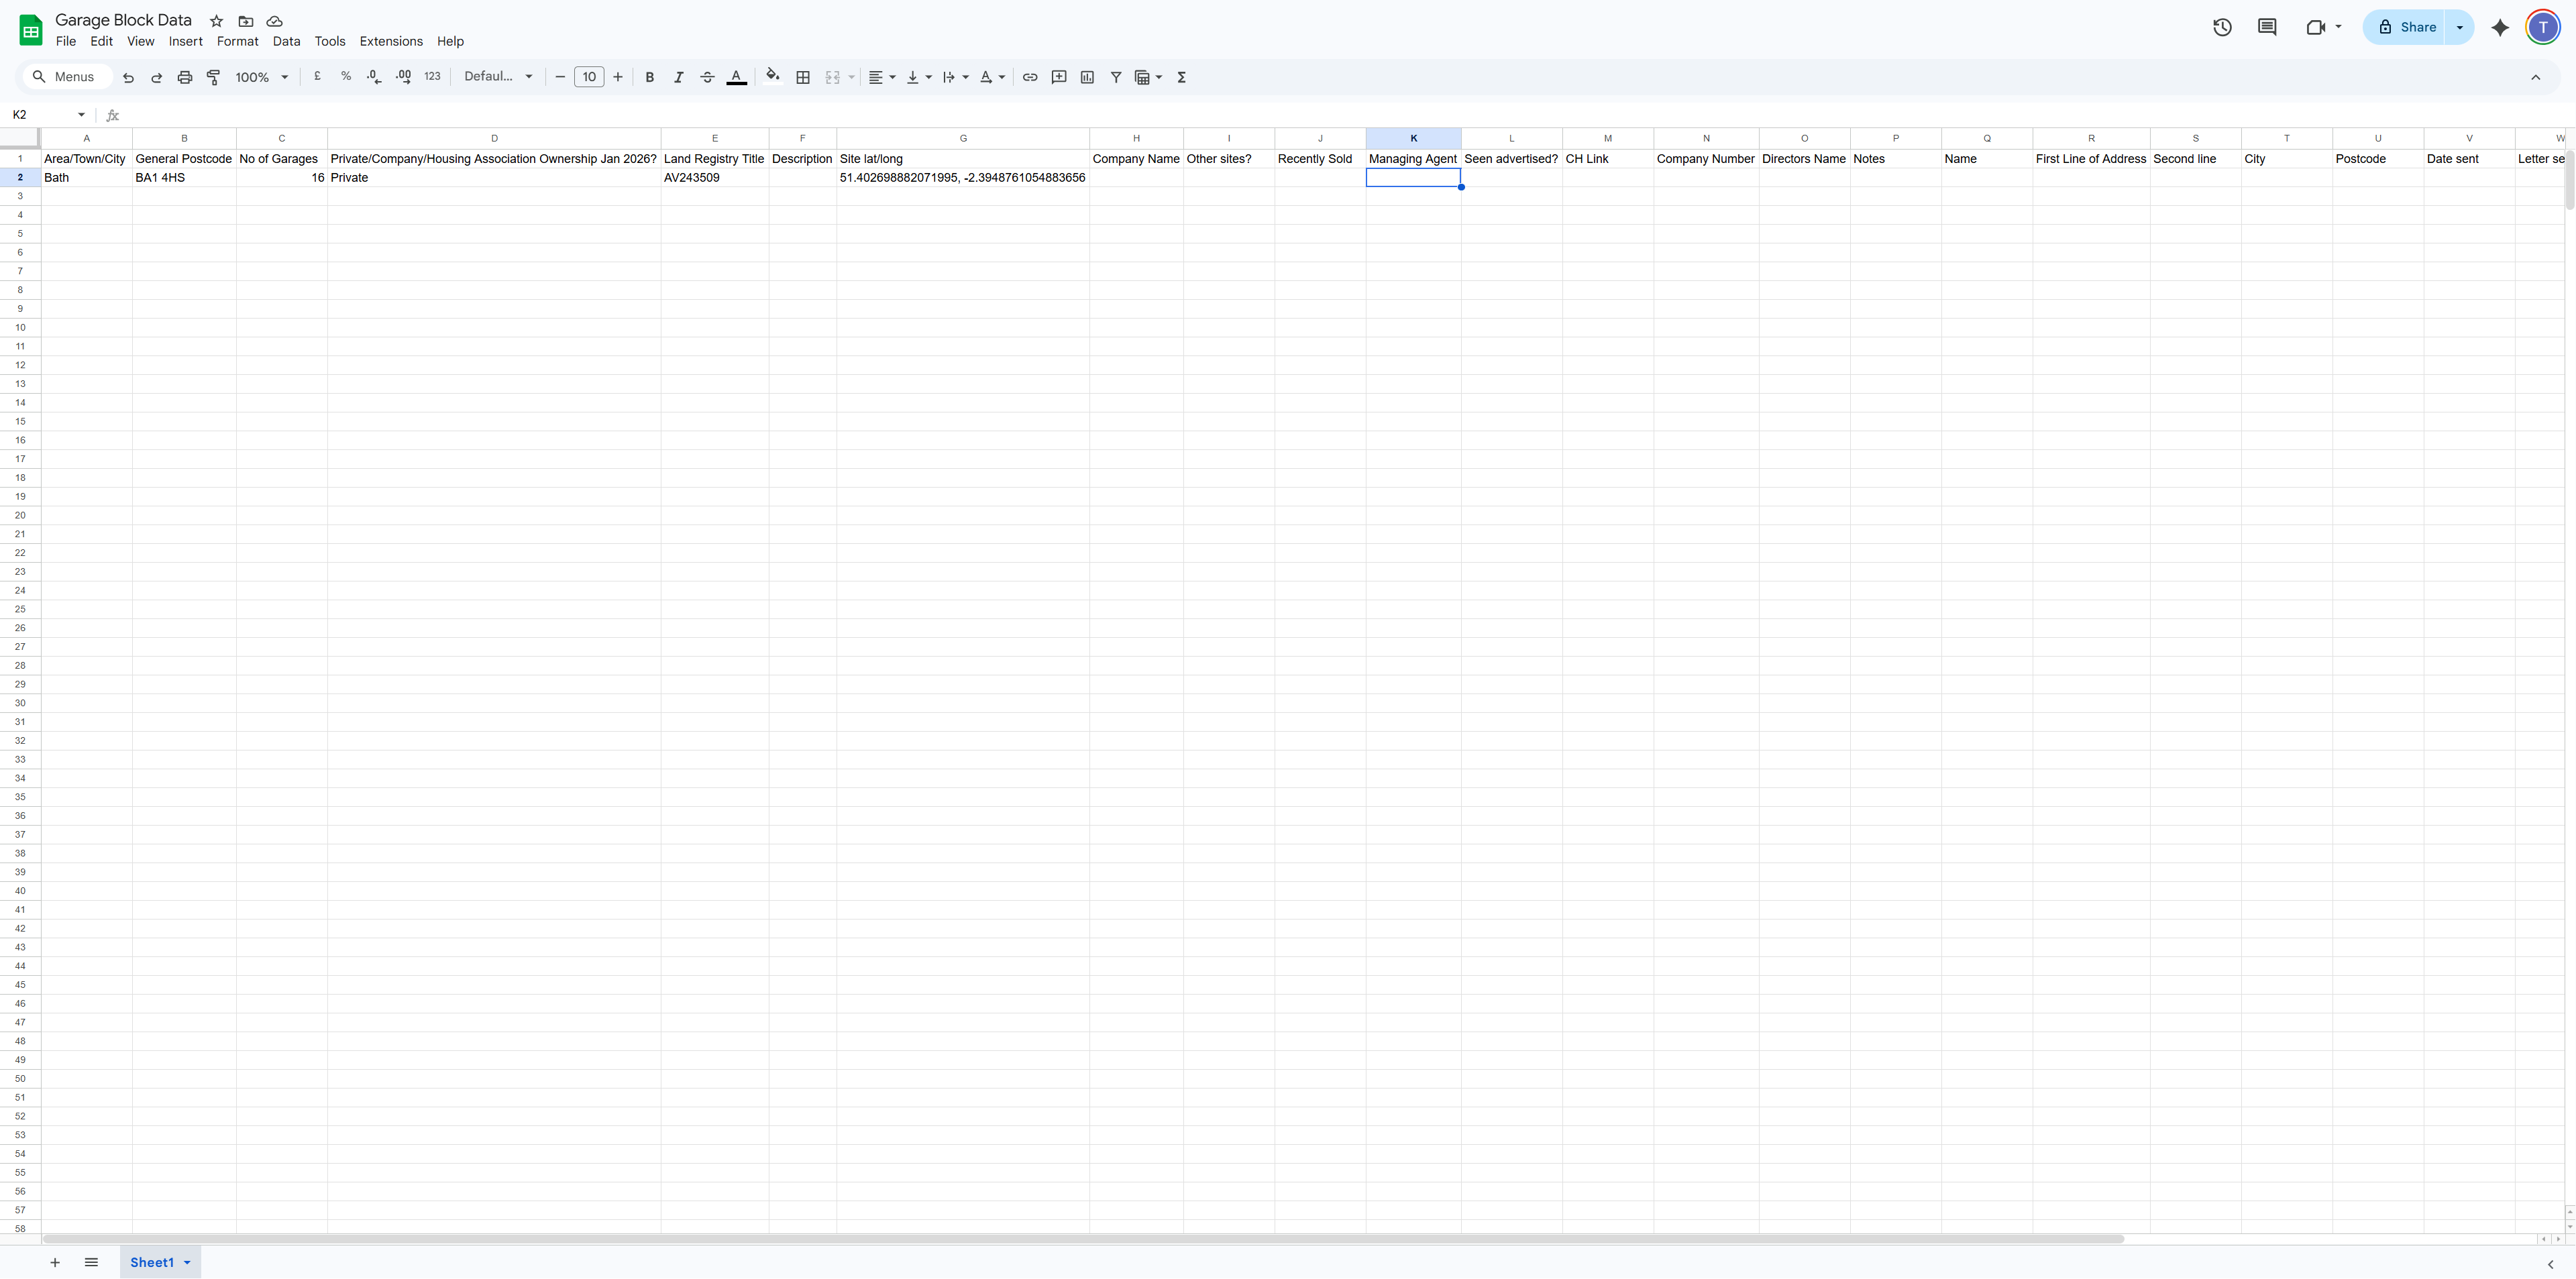Toggle italic formatting

[678, 77]
